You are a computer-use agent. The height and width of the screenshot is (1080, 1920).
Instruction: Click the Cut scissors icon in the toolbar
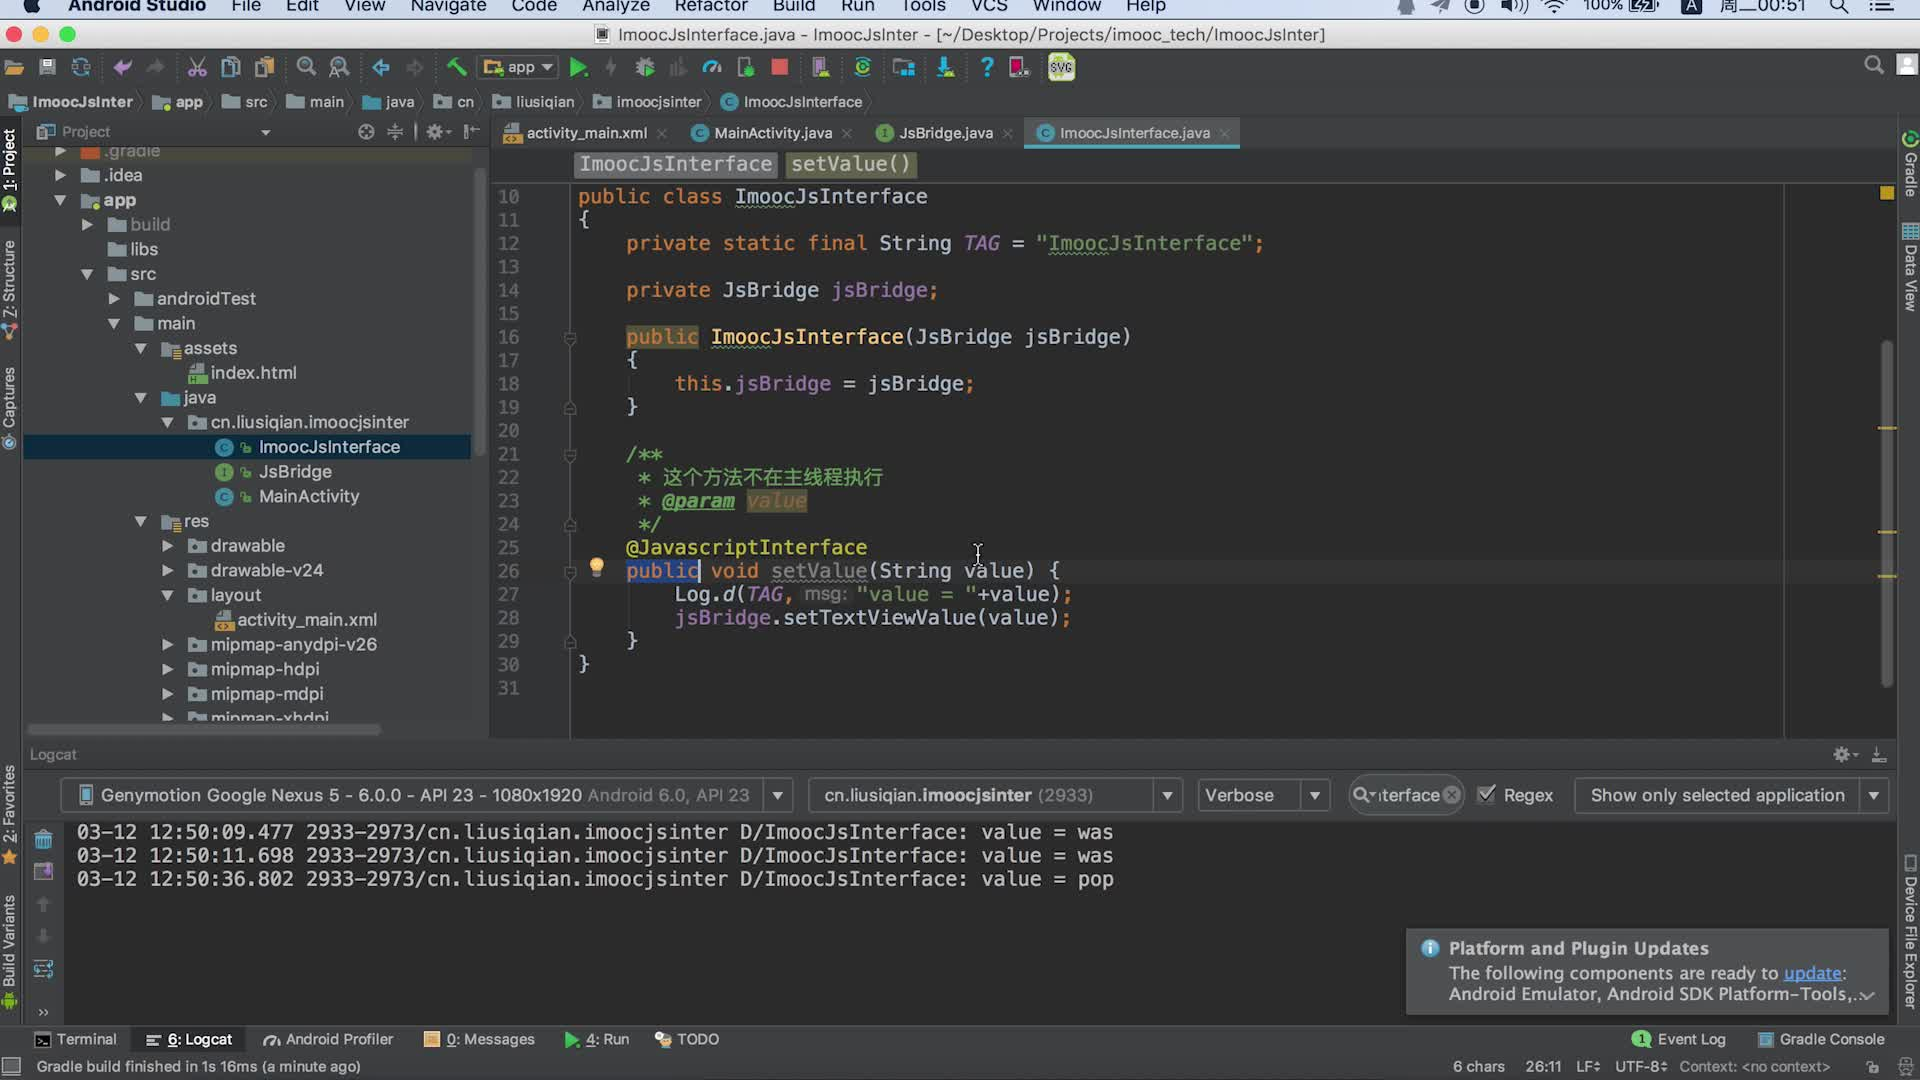point(197,68)
